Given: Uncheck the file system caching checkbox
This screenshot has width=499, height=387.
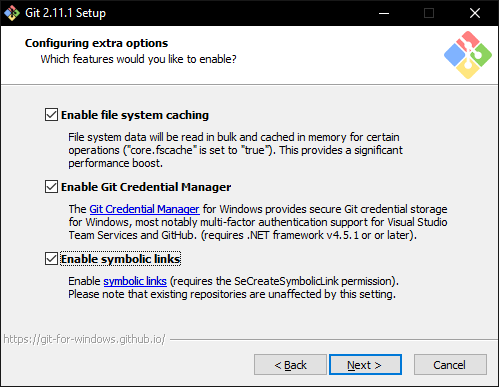Looking at the screenshot, I should [x=51, y=115].
